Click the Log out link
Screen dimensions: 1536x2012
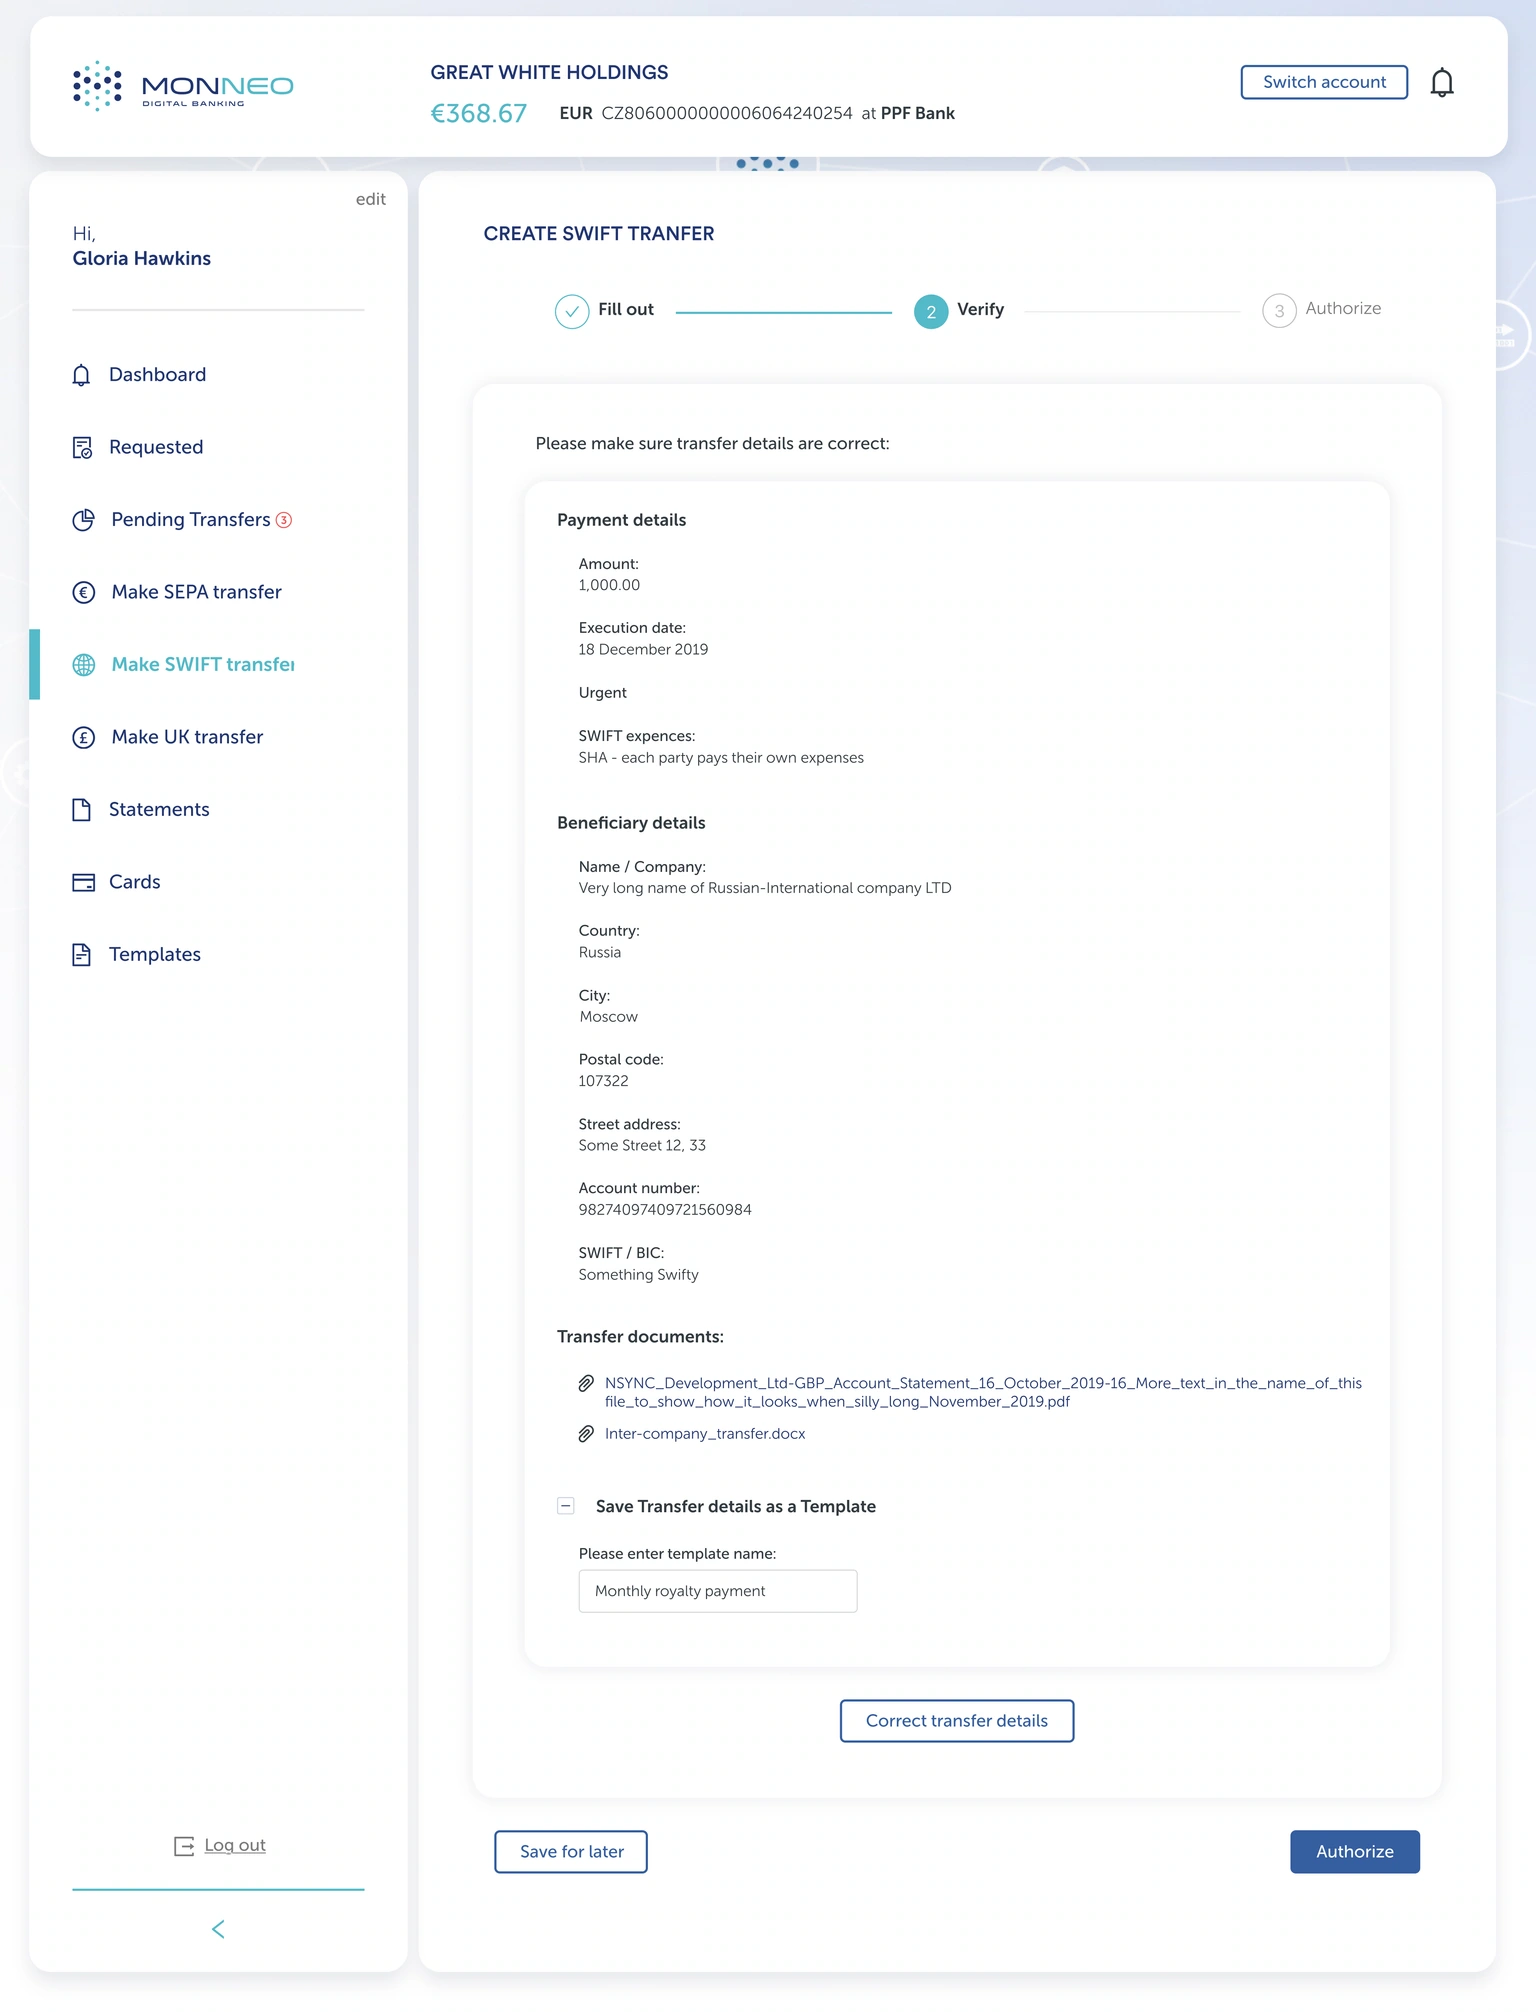point(235,1846)
